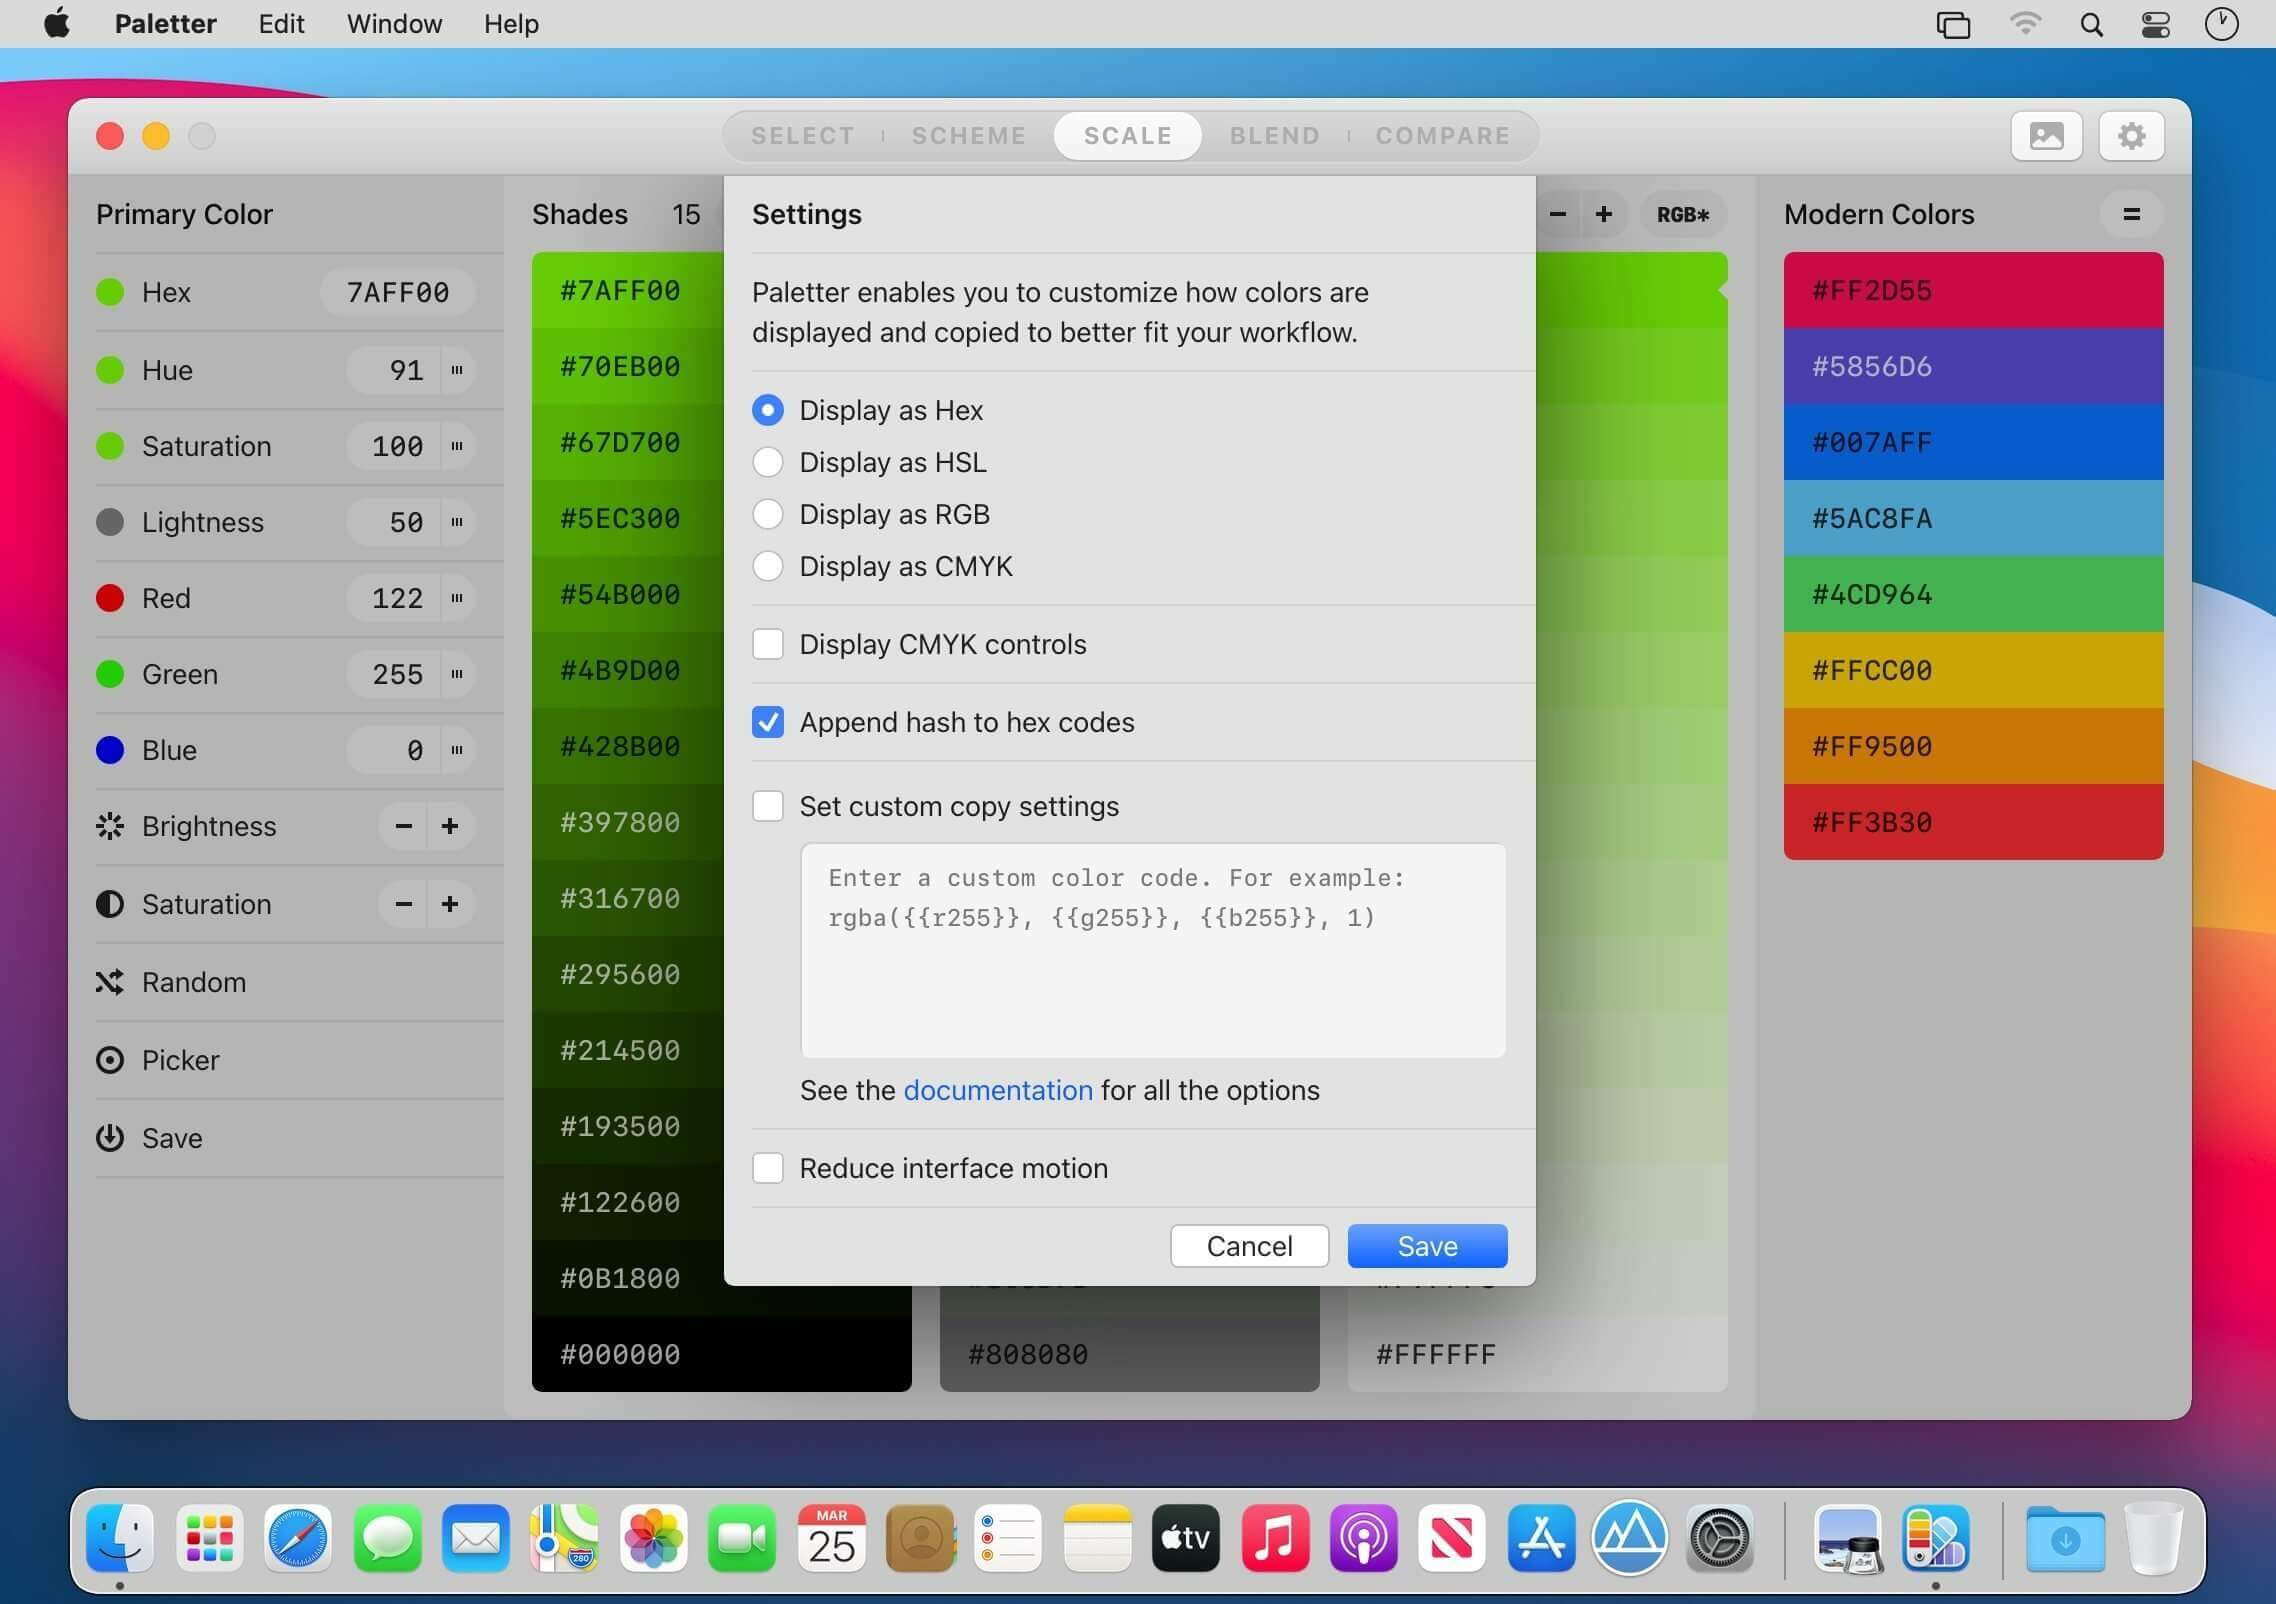Screen dimensions: 2276x1604
Task: Click the Hue value field 91
Action: (x=394, y=370)
